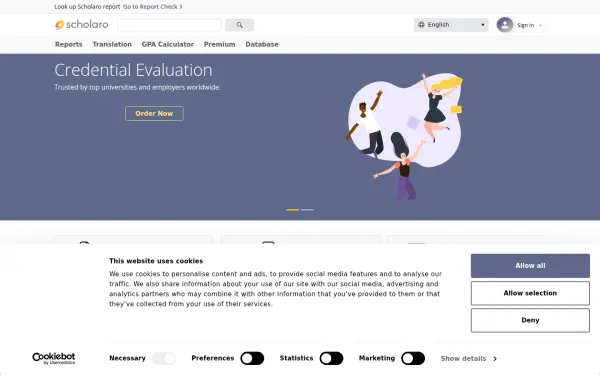Open the Translation menu item

[112, 44]
